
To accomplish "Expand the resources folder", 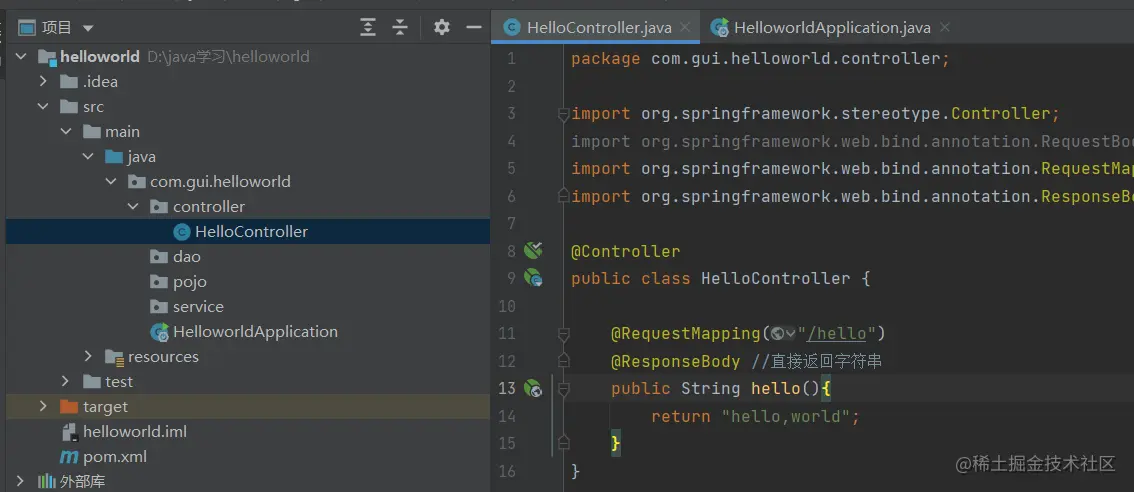I will click(x=88, y=356).
